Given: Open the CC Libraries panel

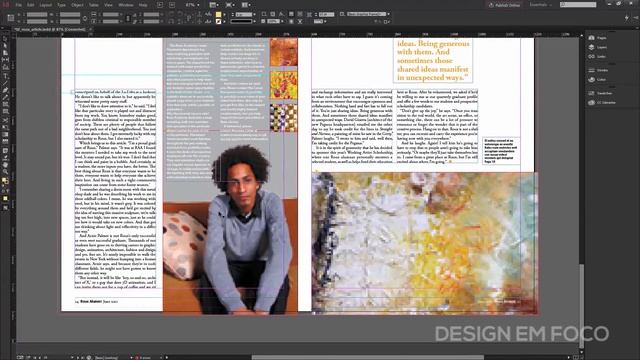Looking at the screenshot, I should tap(602, 102).
